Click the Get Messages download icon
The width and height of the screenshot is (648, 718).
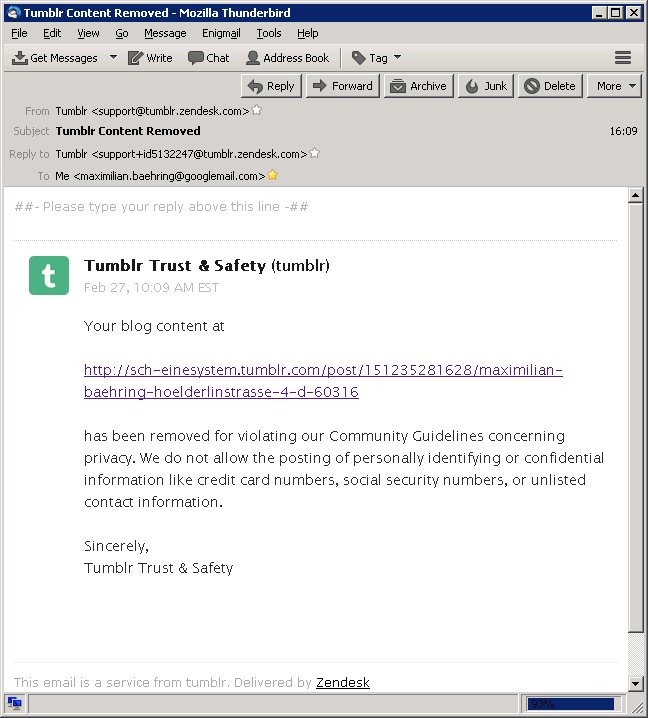(x=19, y=58)
